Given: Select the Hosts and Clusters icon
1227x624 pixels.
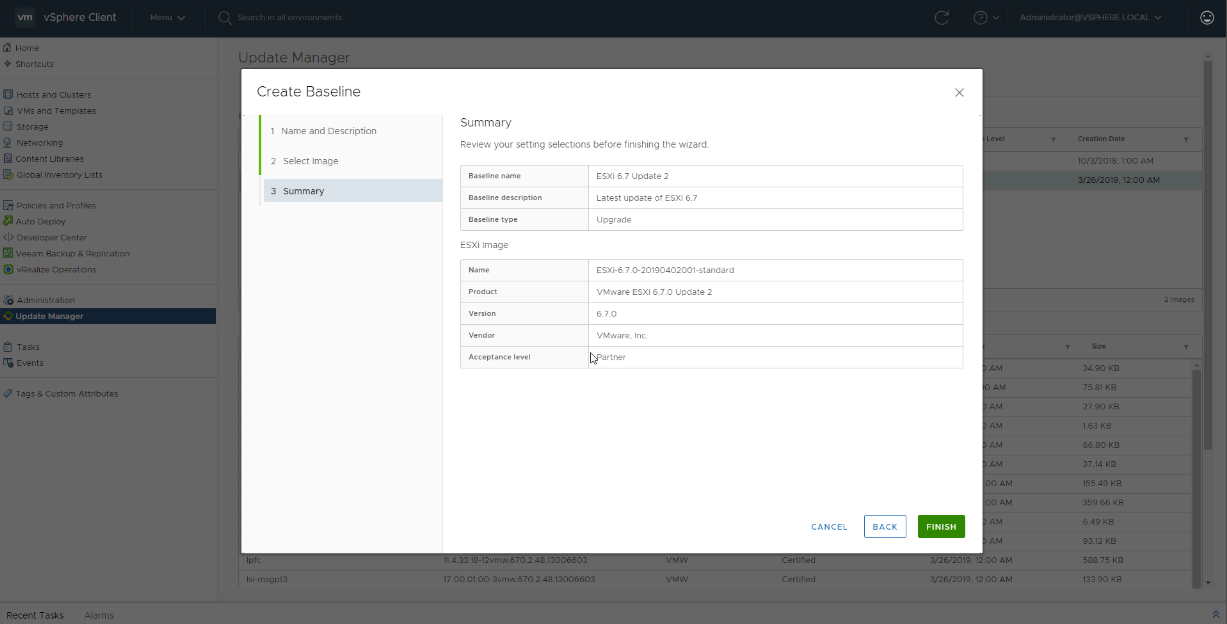Looking at the screenshot, I should tap(7, 95).
